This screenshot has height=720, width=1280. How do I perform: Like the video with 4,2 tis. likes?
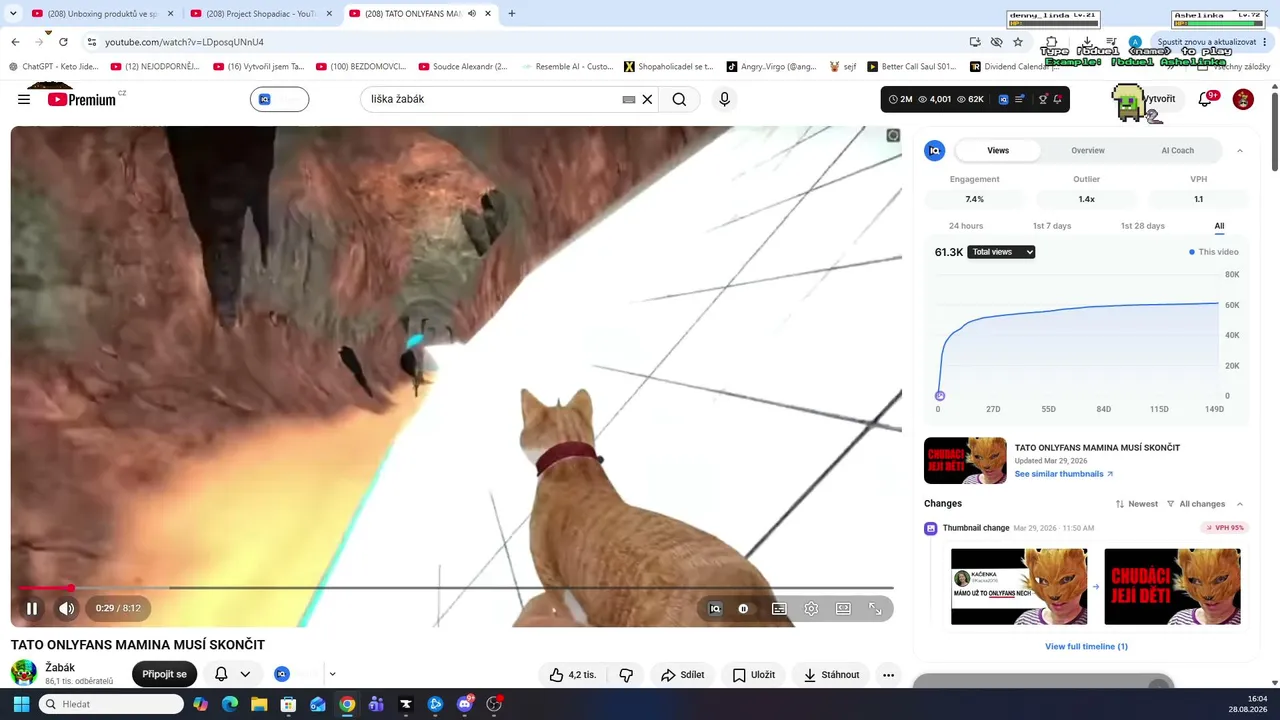point(572,675)
